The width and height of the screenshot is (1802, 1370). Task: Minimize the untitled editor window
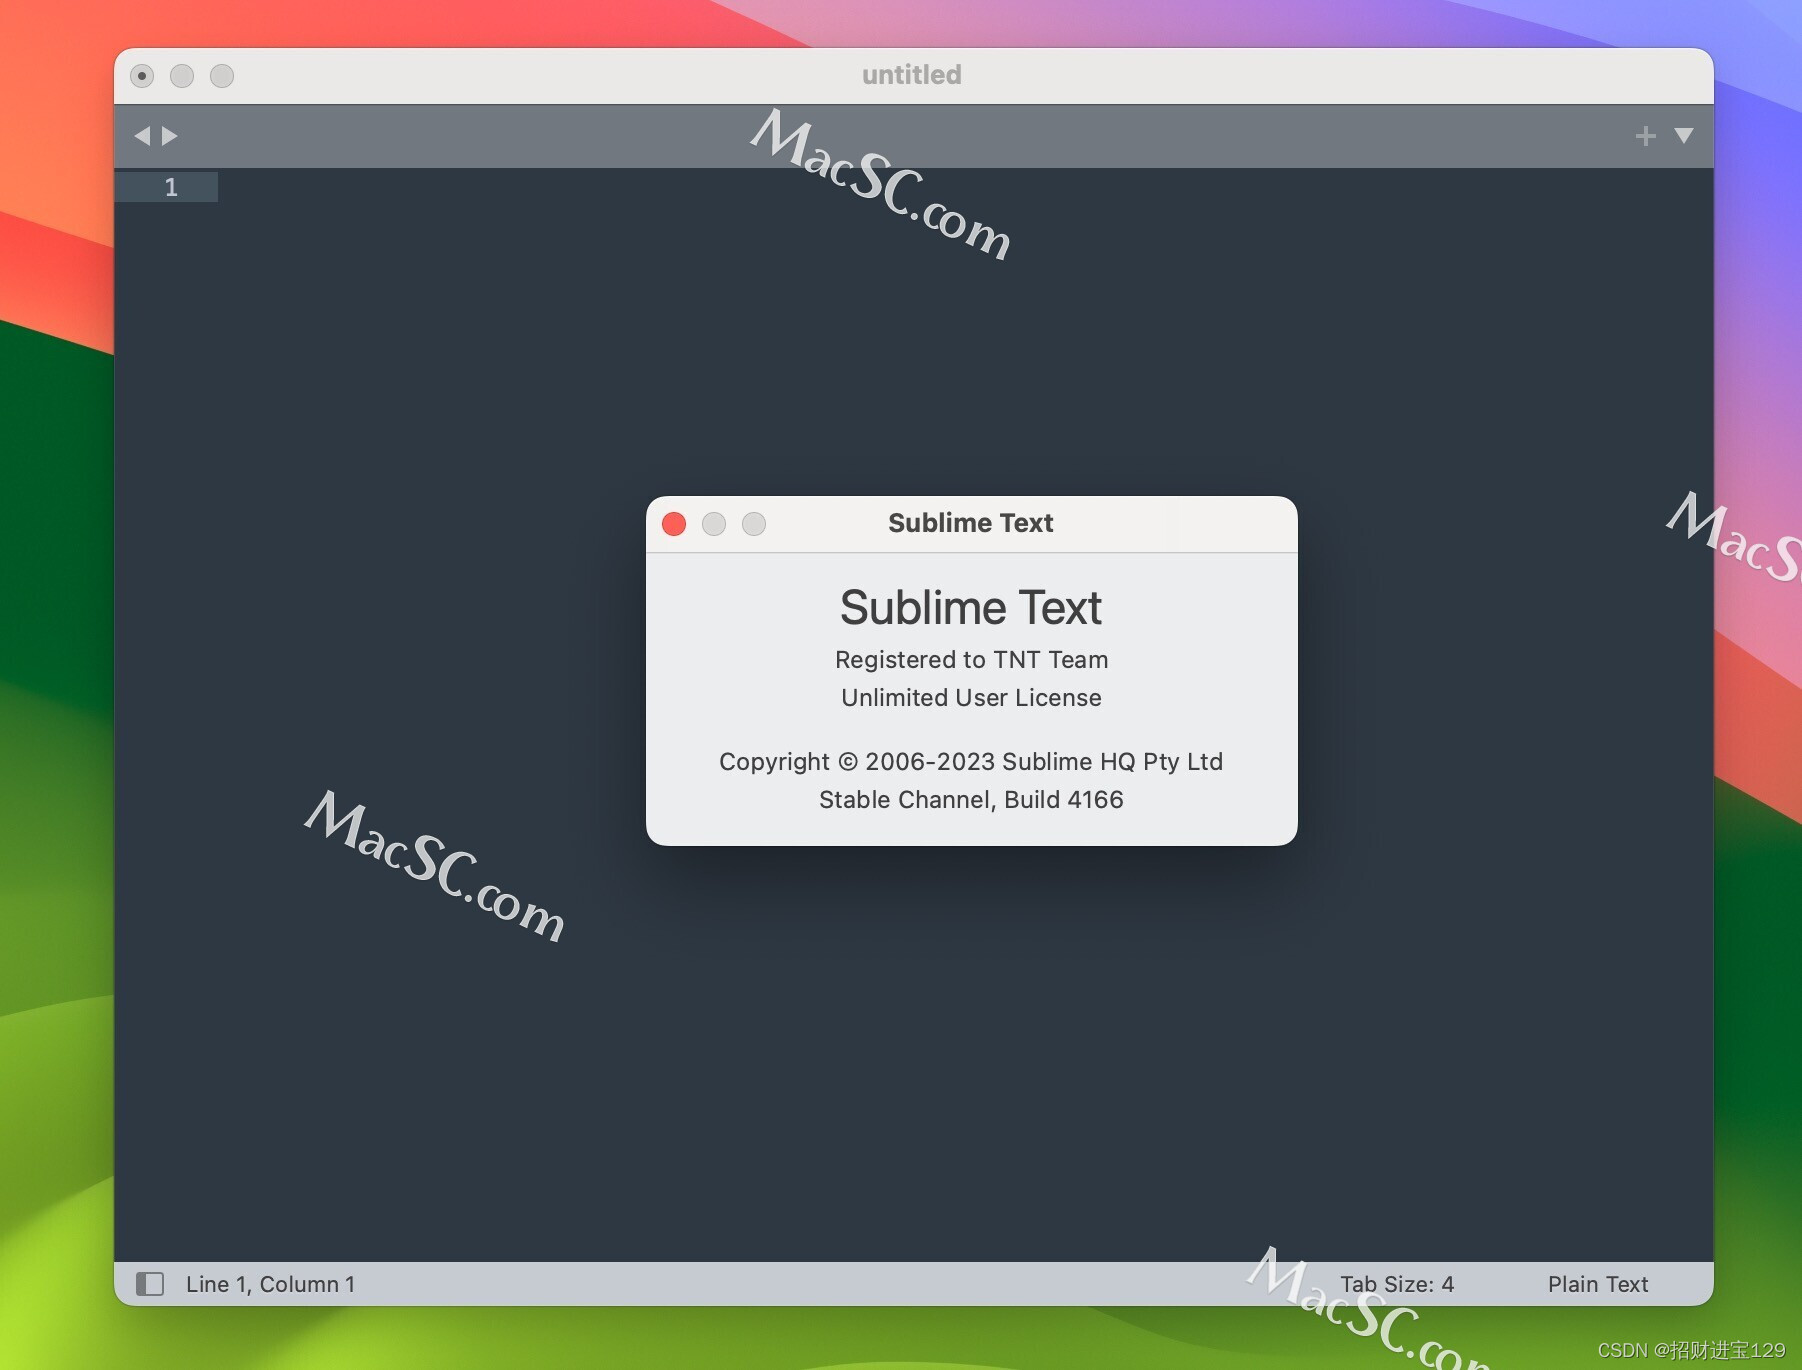point(182,76)
